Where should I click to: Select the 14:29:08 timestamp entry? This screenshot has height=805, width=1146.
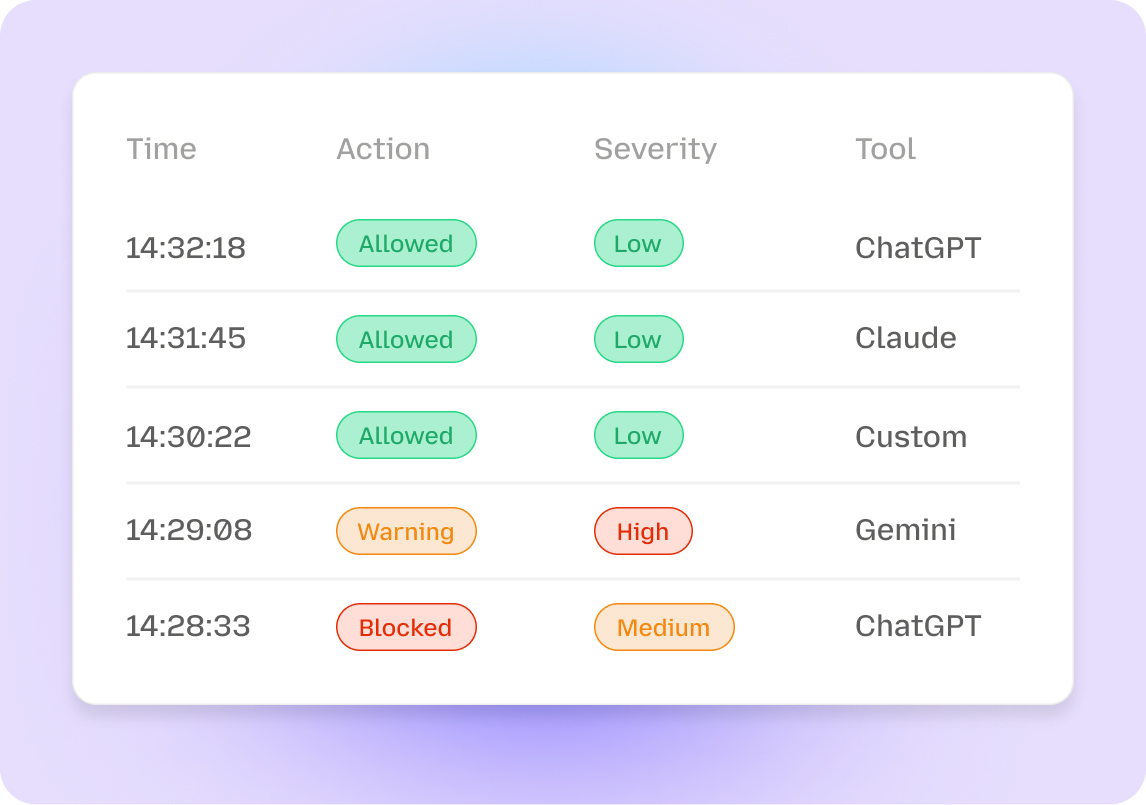(188, 530)
